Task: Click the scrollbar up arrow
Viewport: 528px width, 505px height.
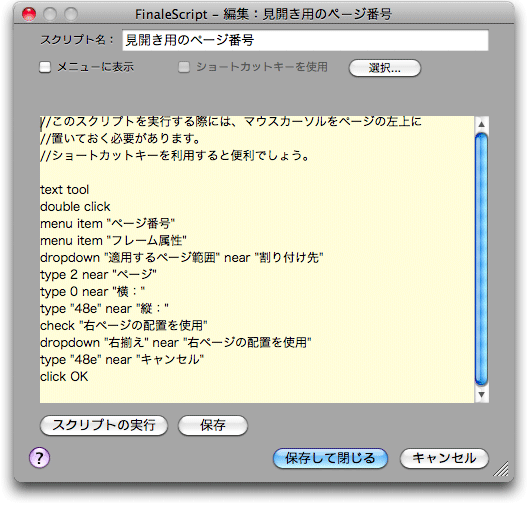Action: 482,124
